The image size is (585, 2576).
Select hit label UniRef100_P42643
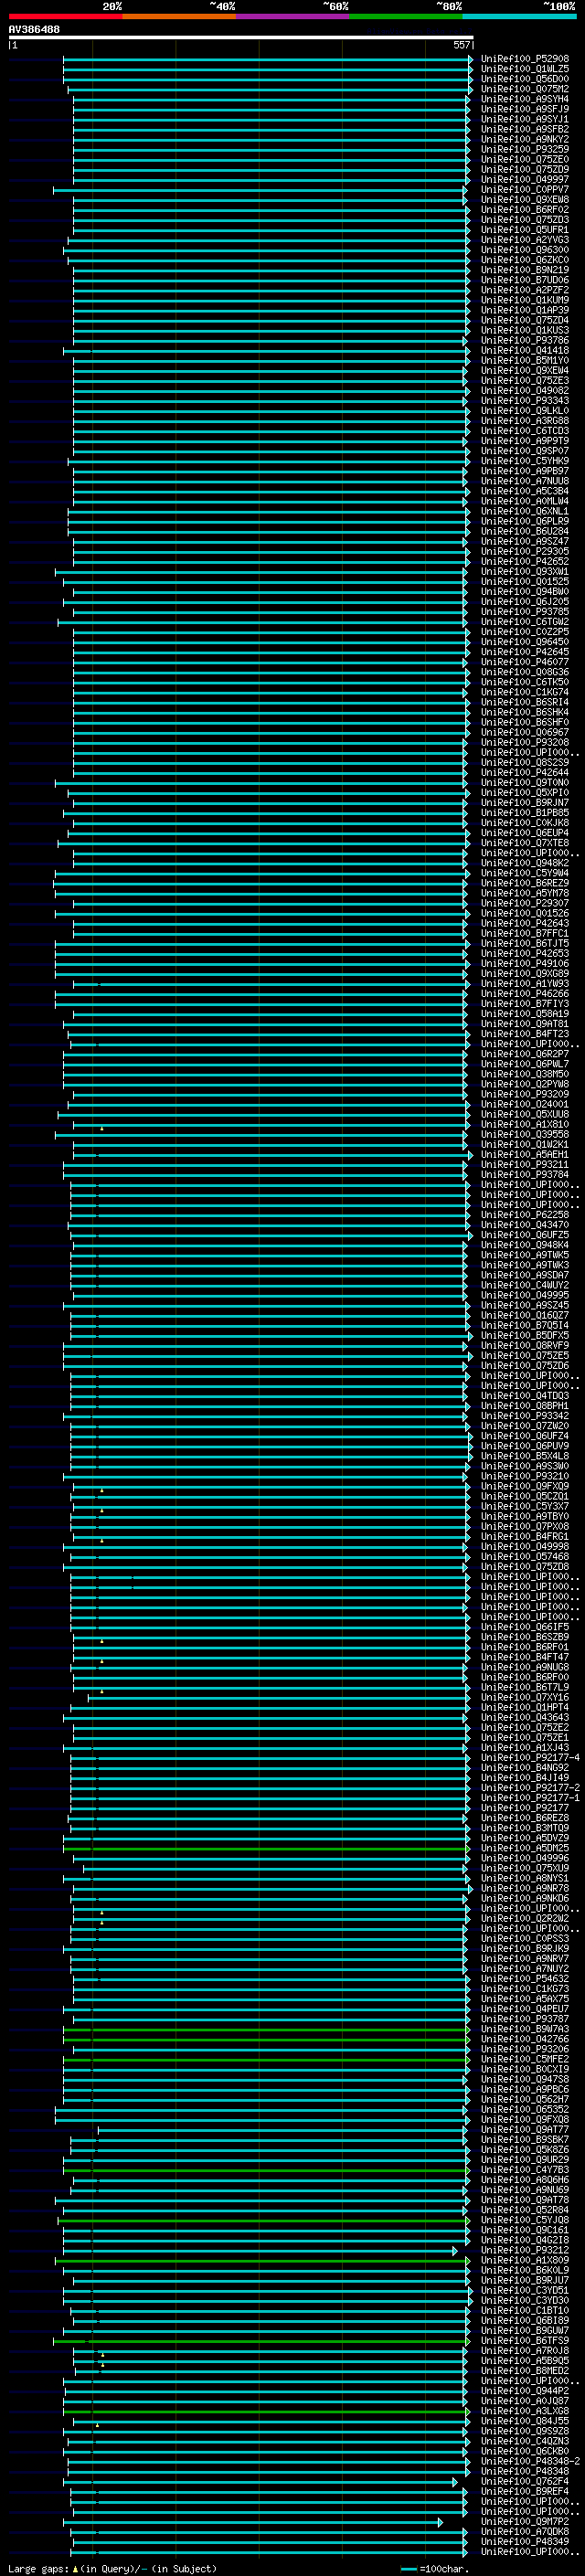[524, 923]
